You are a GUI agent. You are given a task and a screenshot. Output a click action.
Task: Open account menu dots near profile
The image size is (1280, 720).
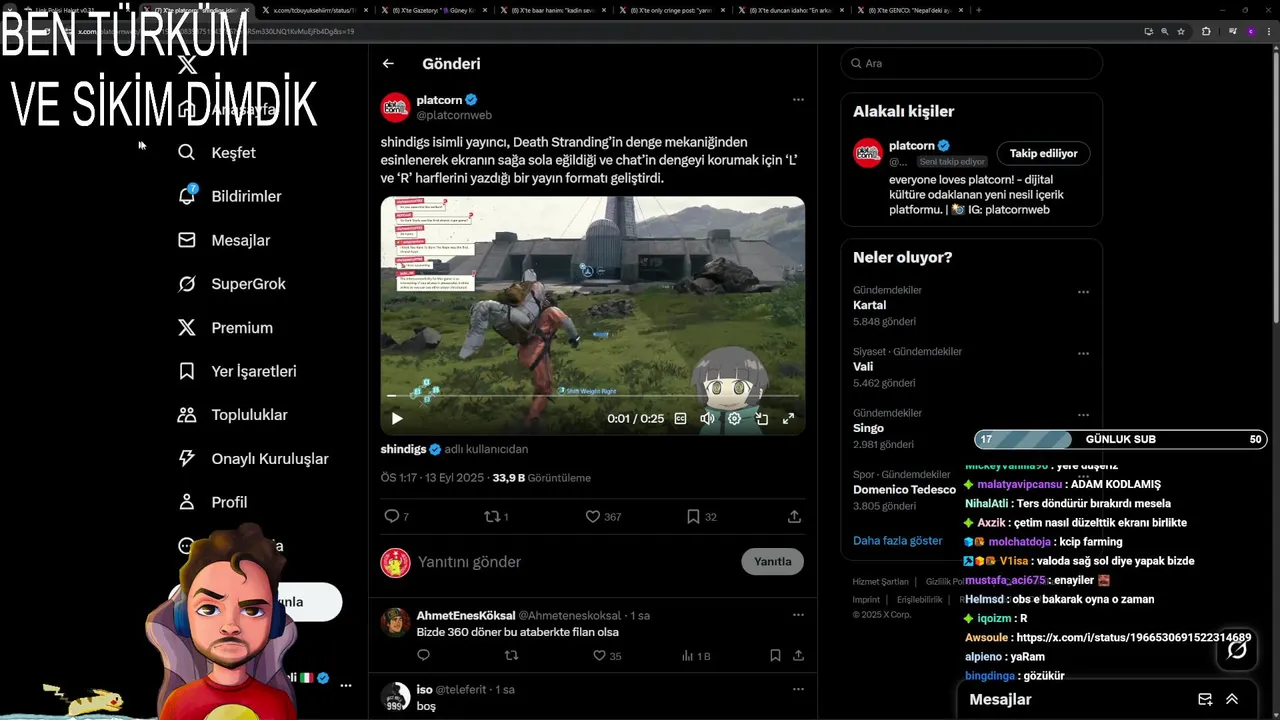pos(346,685)
